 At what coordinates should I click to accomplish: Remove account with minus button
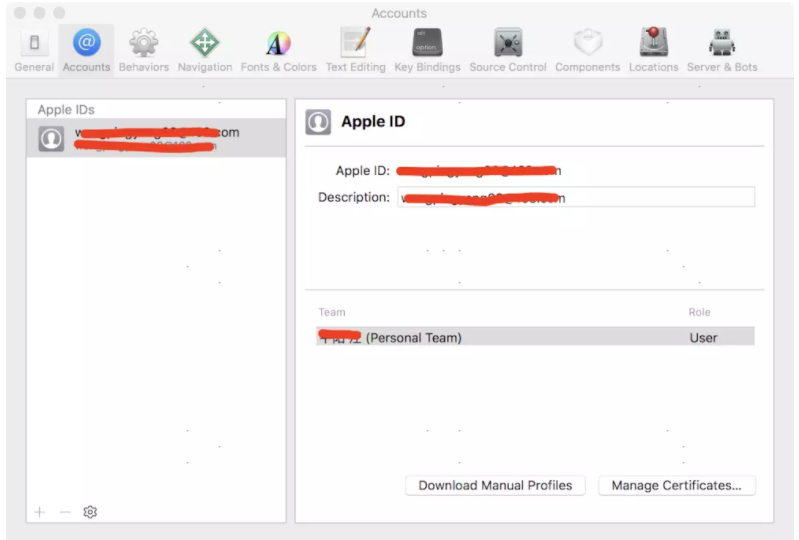point(65,512)
